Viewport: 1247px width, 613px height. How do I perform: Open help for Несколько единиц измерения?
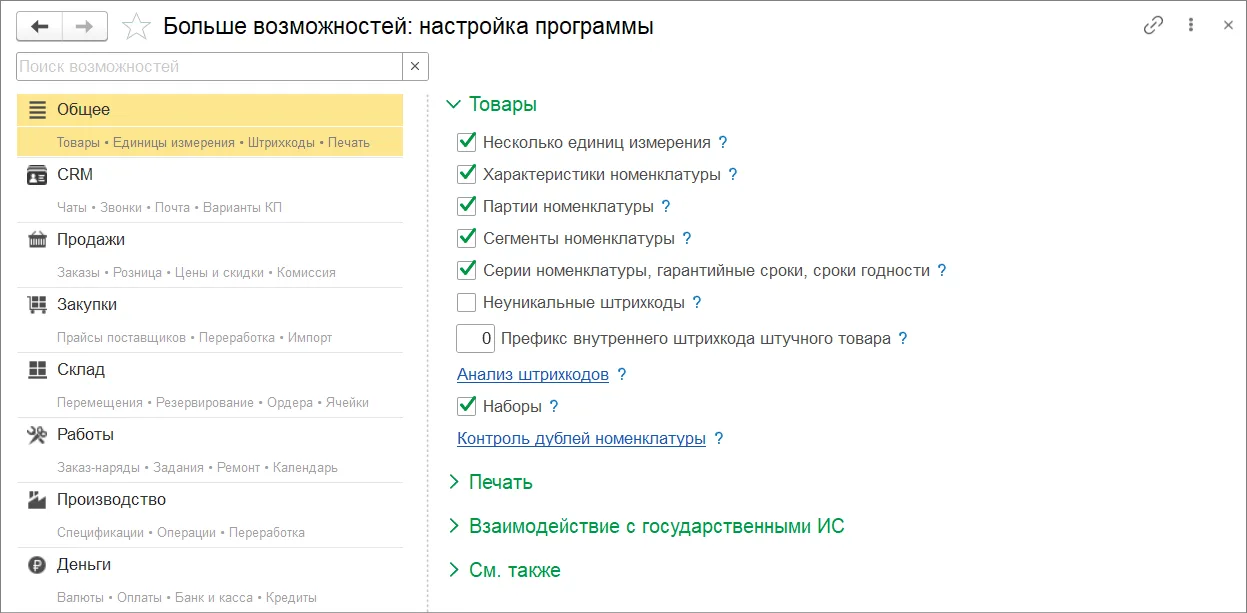pos(723,143)
